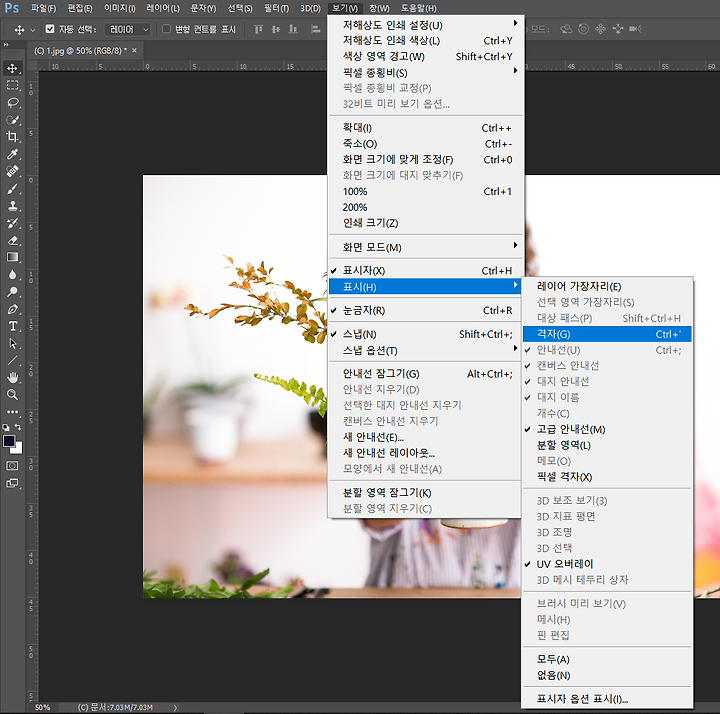Expand 저해상도 인쇄 설정(U) submenu
Screen dimensions: 720x714
click(426, 25)
